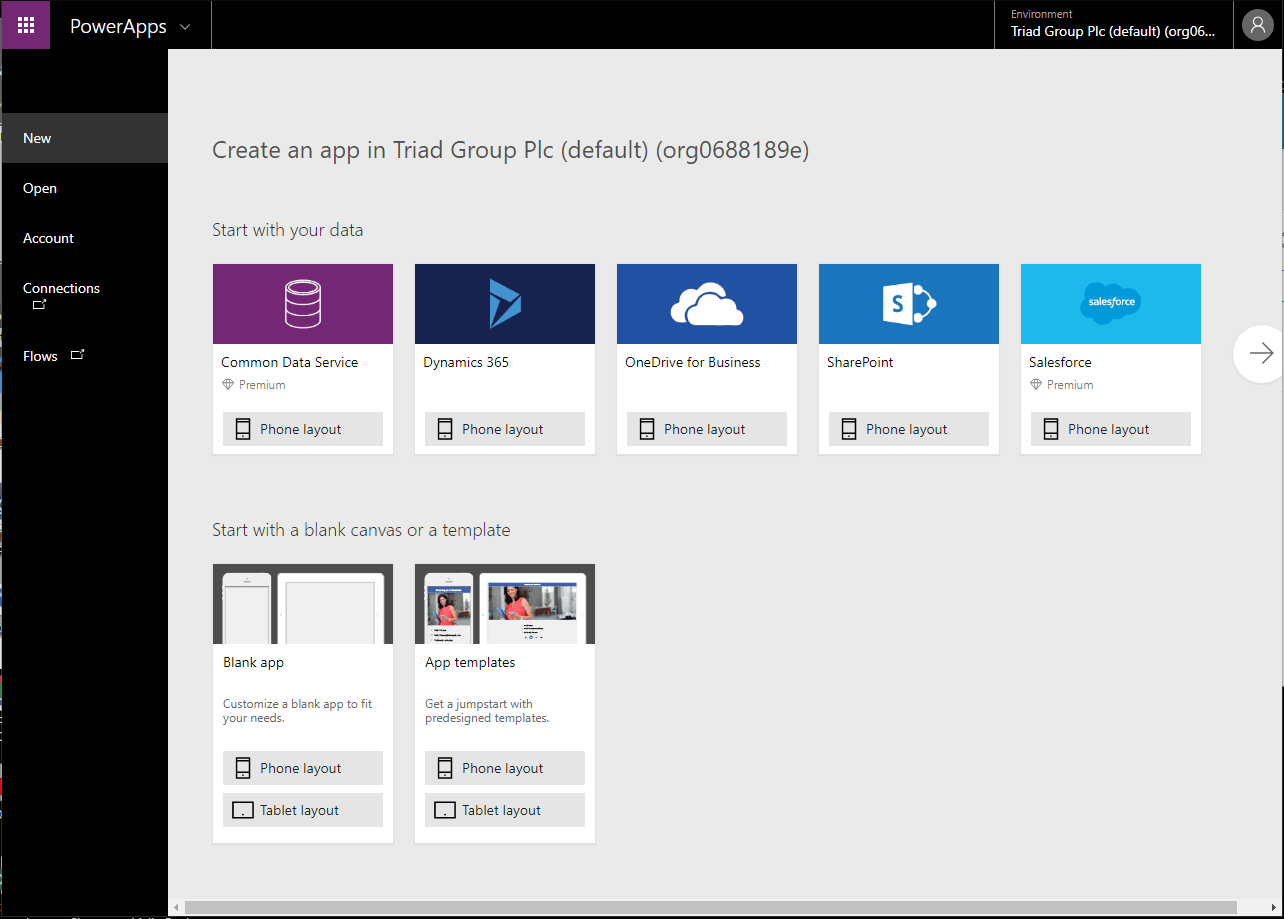
Task: Select the SharePoint logo tile
Action: pos(909,304)
